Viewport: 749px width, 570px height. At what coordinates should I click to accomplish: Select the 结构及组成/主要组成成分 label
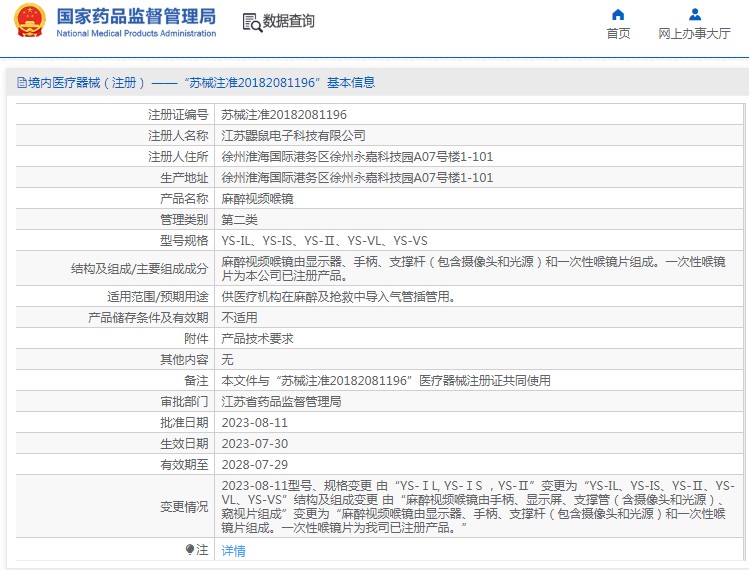coord(139,269)
